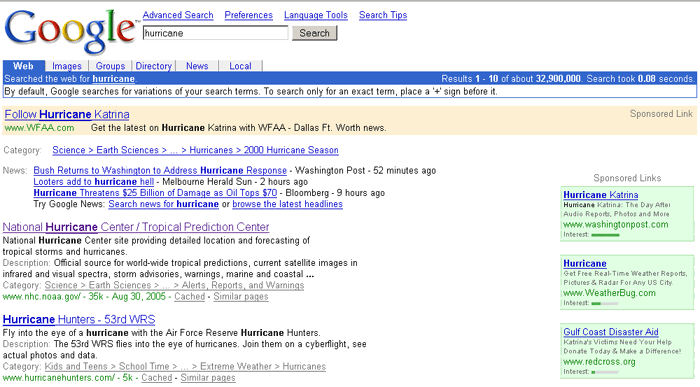Click www.nhc.noaa.gov/ - 35k URL text
Screen dimensions: 700x387
pos(53,296)
